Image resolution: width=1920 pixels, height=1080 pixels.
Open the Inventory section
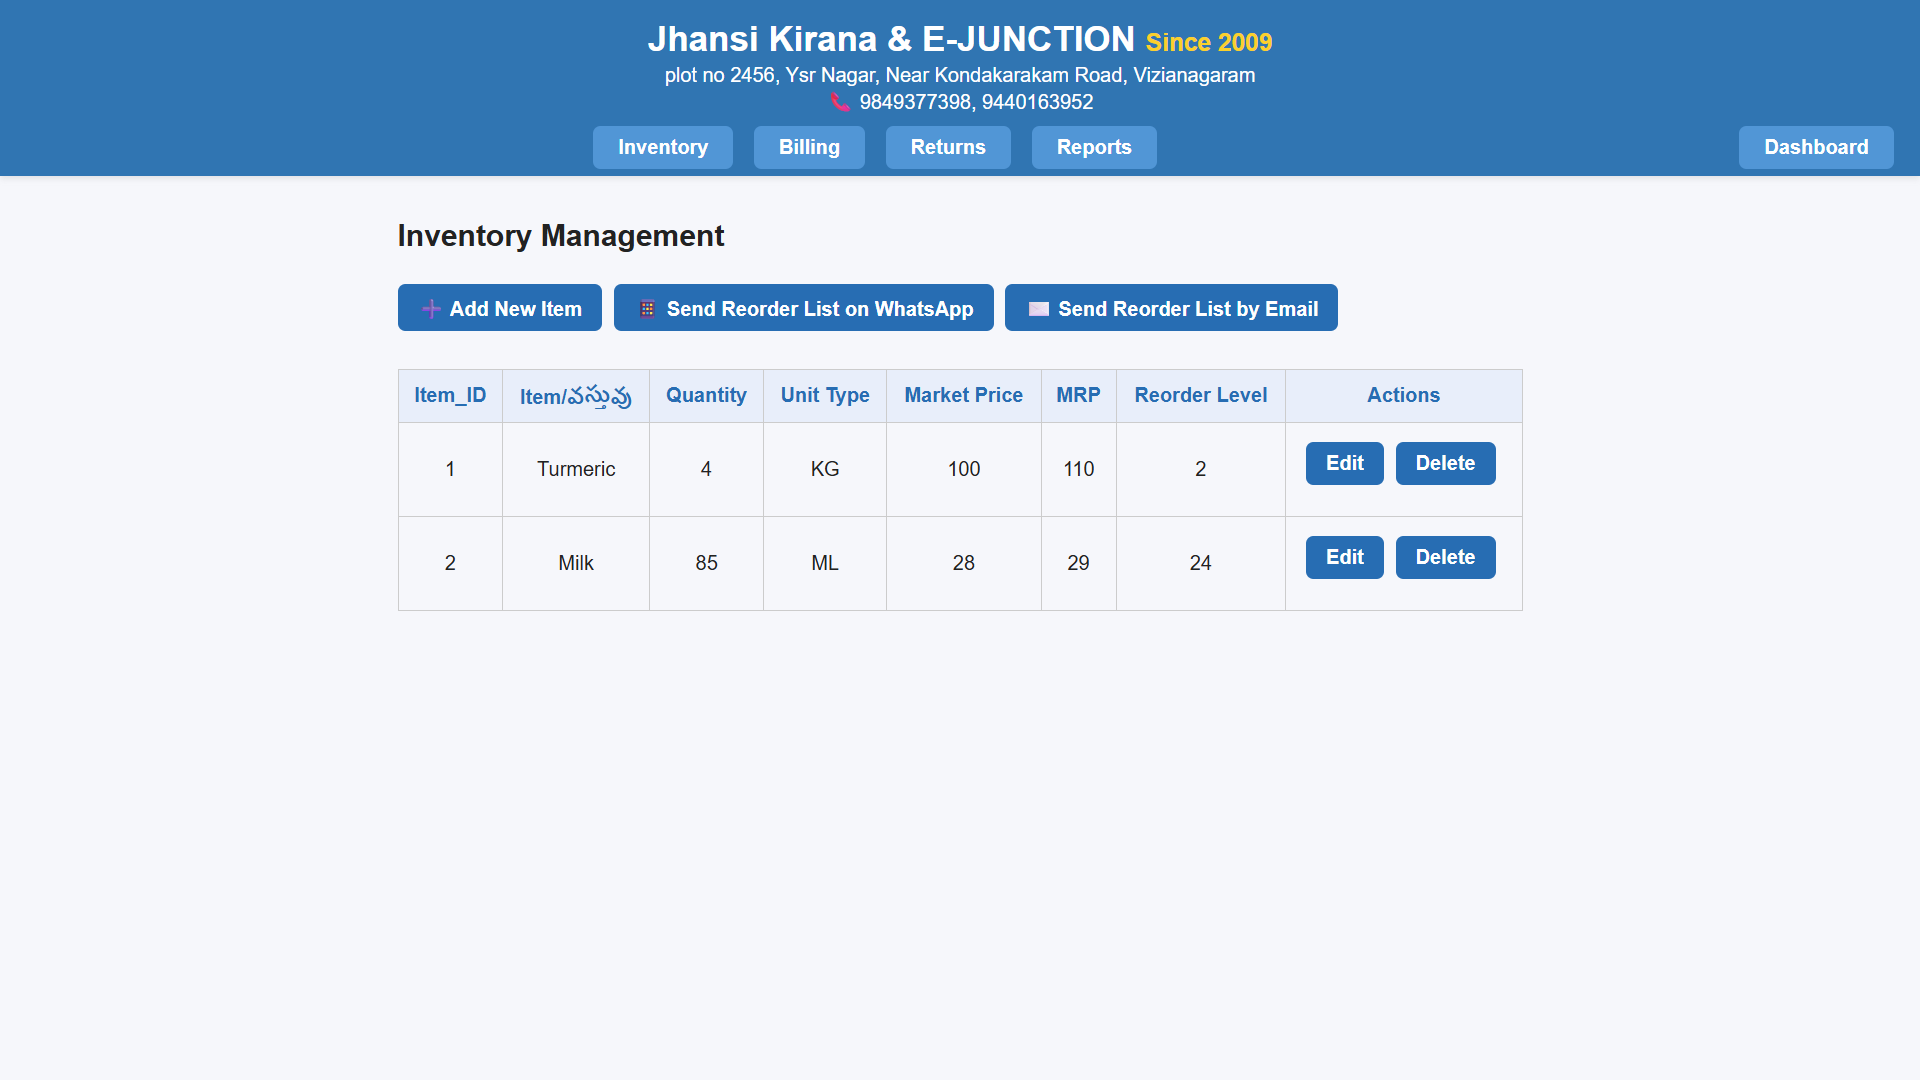click(x=662, y=147)
